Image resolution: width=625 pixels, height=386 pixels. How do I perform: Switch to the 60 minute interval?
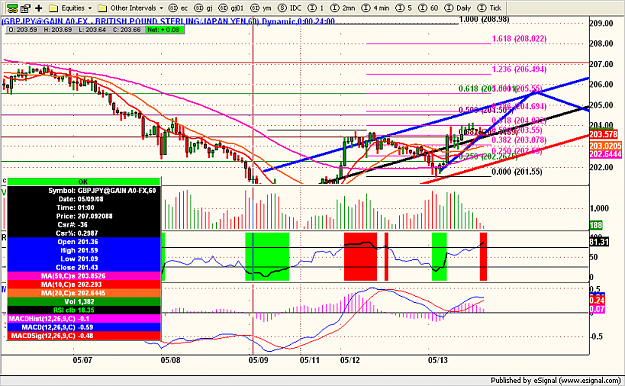point(428,8)
